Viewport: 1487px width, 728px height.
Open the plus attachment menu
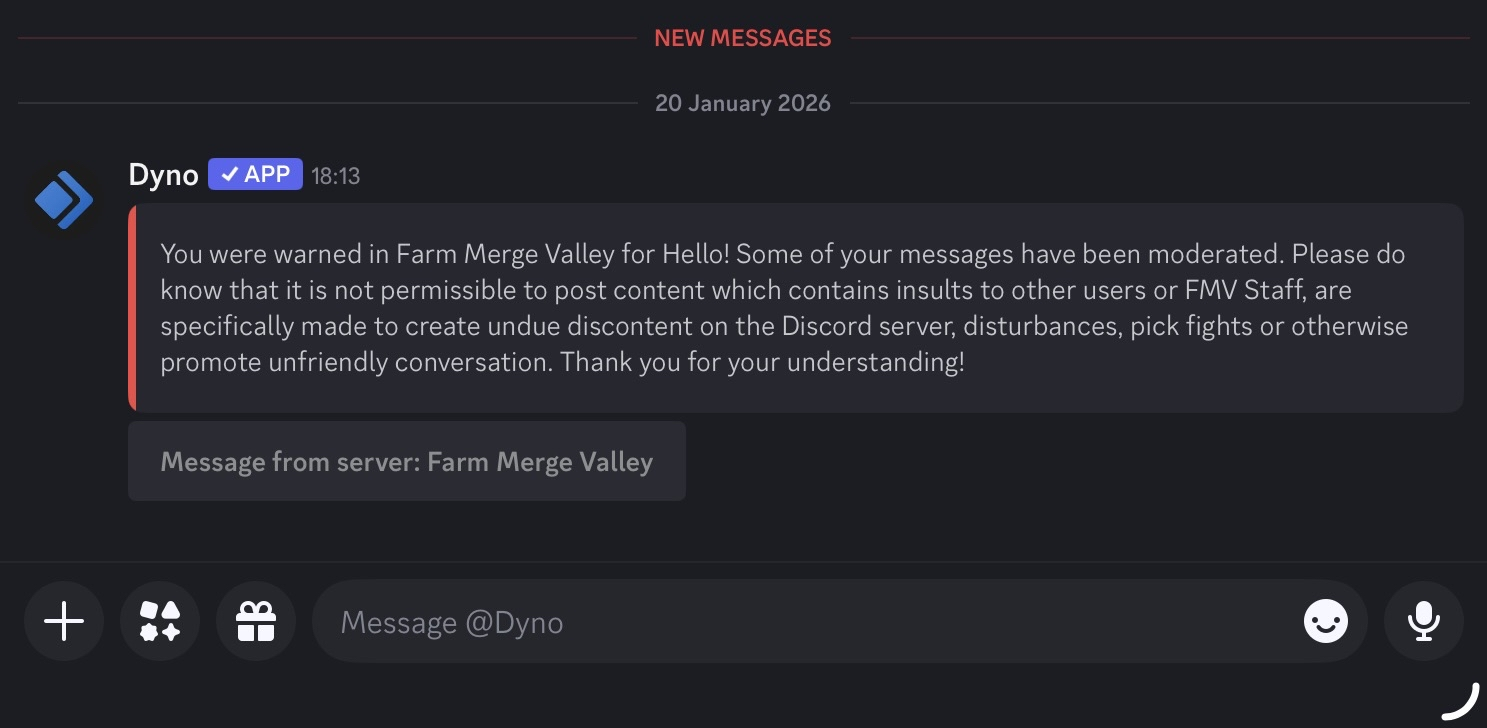64,622
